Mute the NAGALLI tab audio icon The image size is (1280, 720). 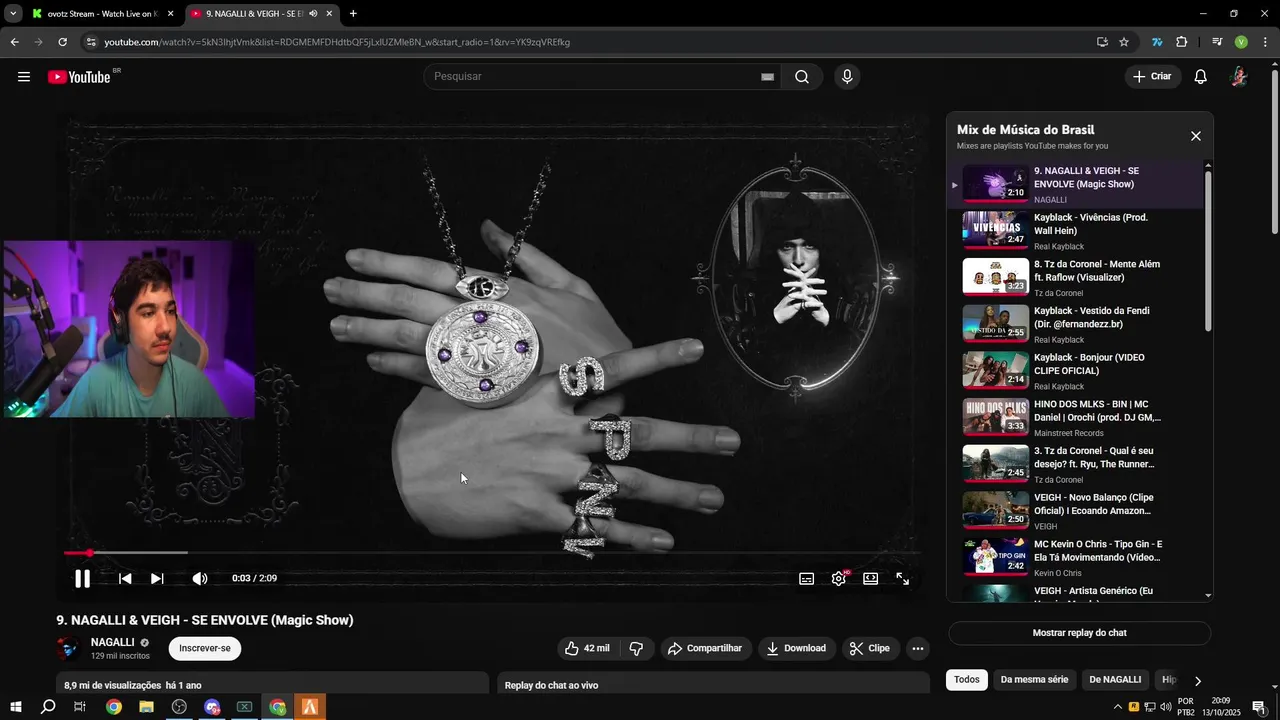[x=313, y=14]
